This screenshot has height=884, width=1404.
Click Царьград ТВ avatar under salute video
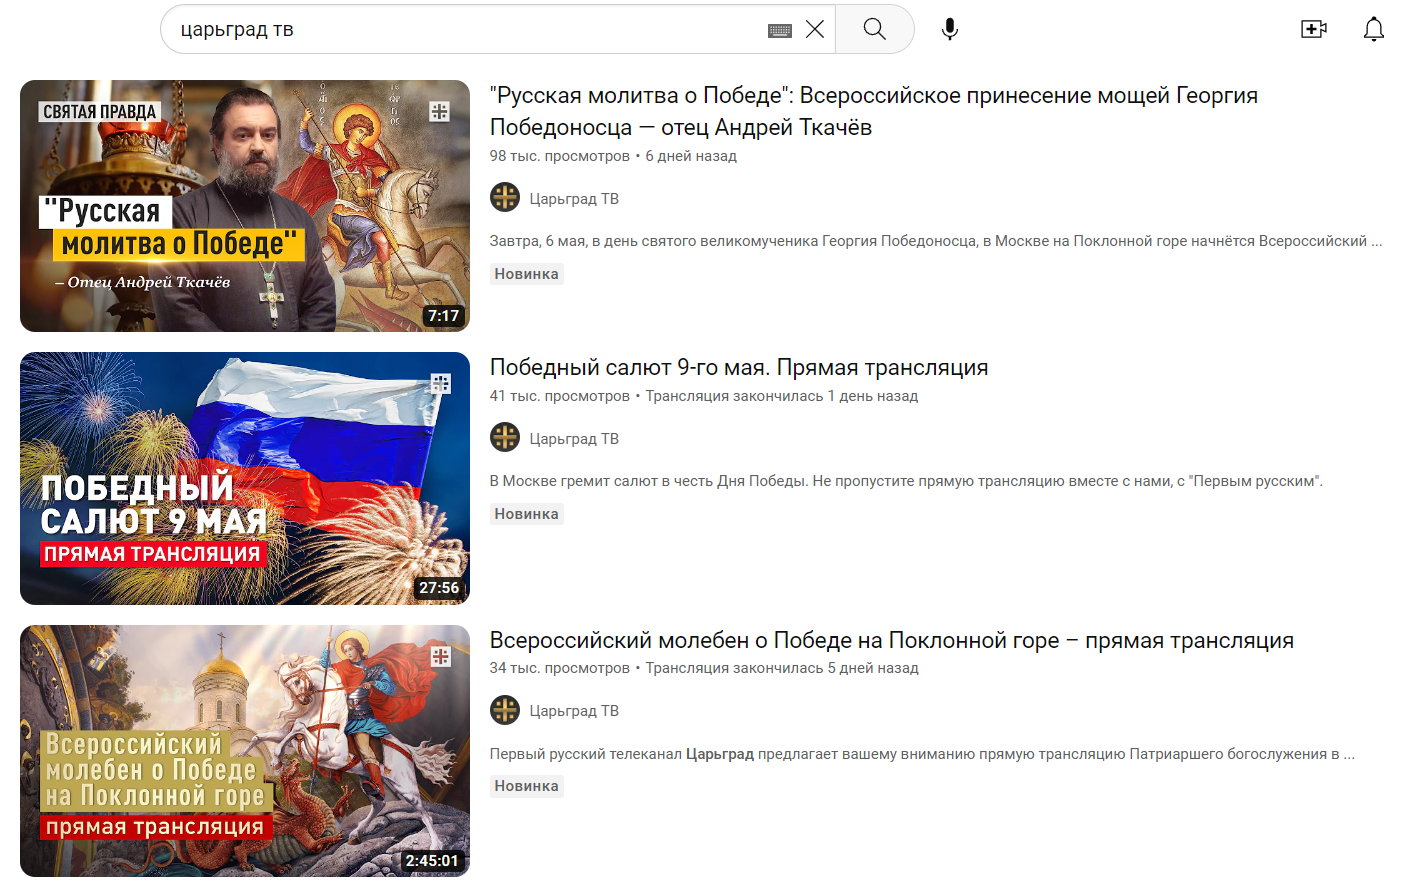(x=505, y=437)
